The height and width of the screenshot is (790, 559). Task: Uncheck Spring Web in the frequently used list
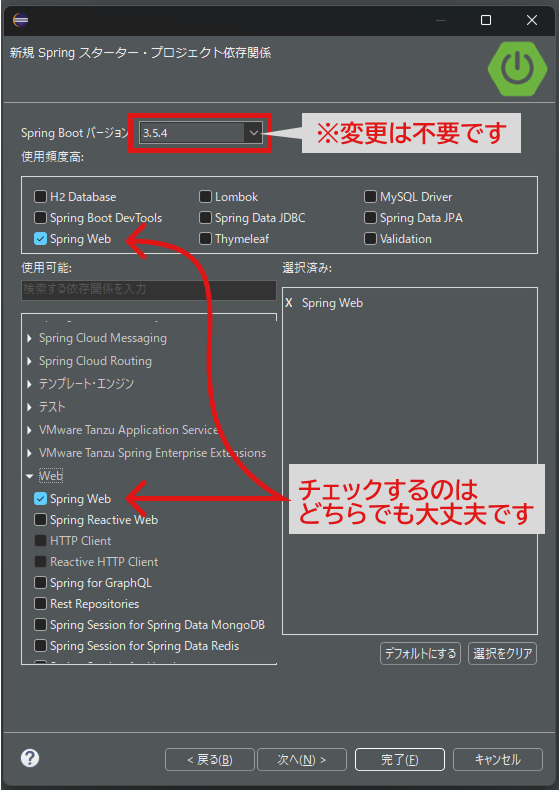point(40,239)
